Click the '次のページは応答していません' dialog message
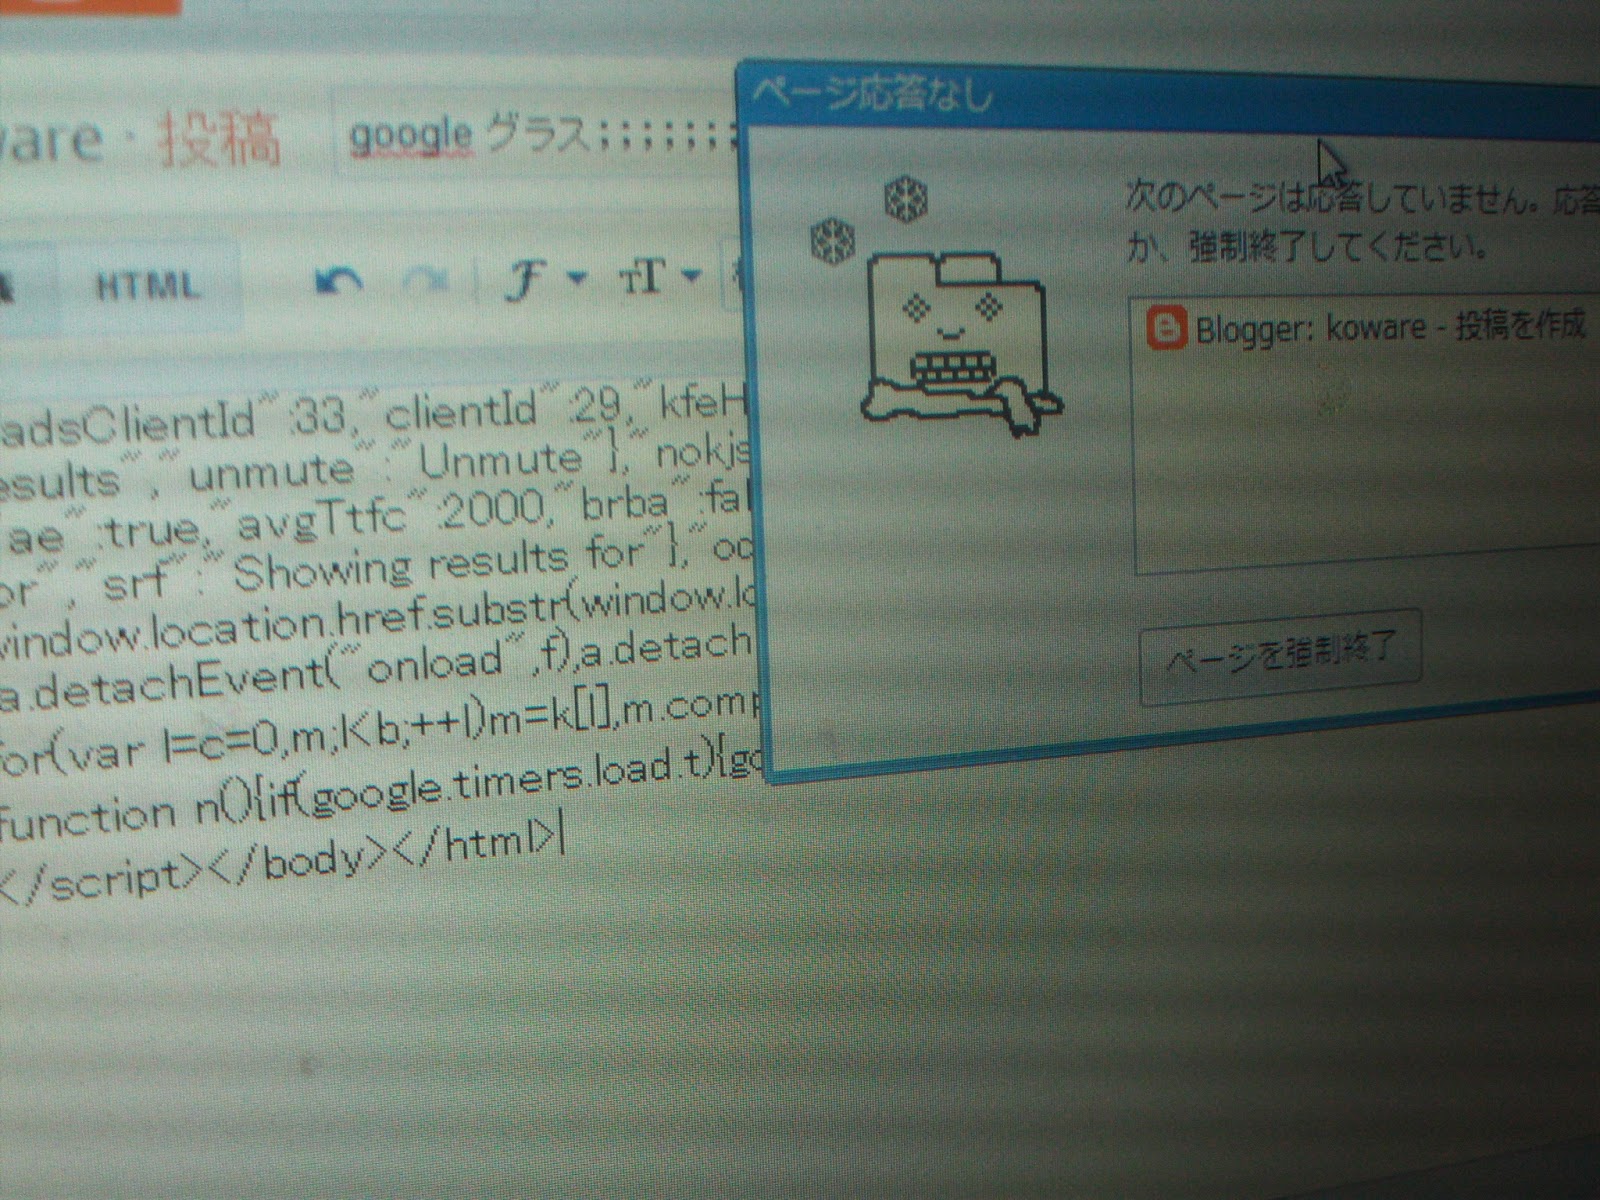This screenshot has width=1600, height=1200. tap(1334, 198)
